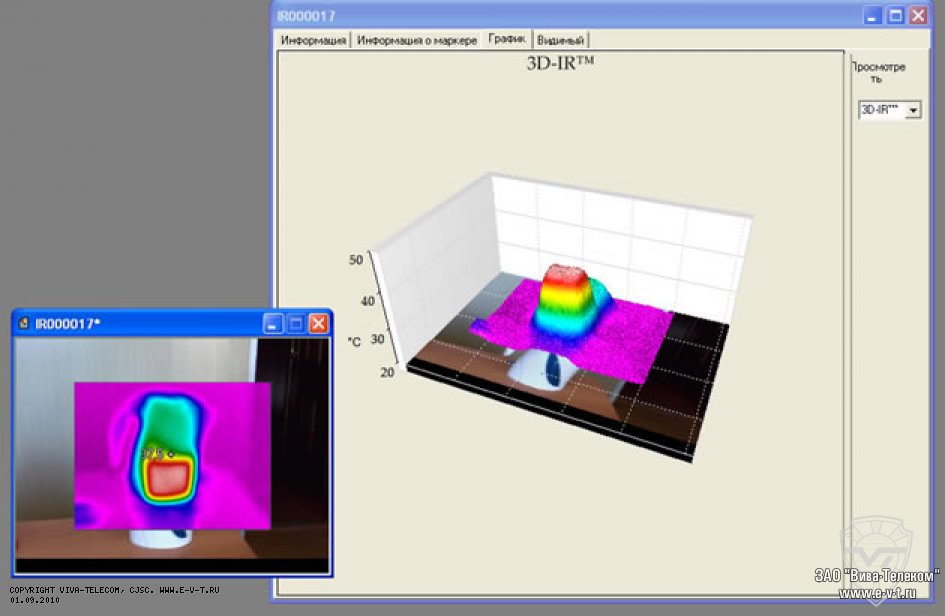Screen dimensions: 945x616
Task: Open the IR000017* window's title bar icon
Action: tap(24, 323)
